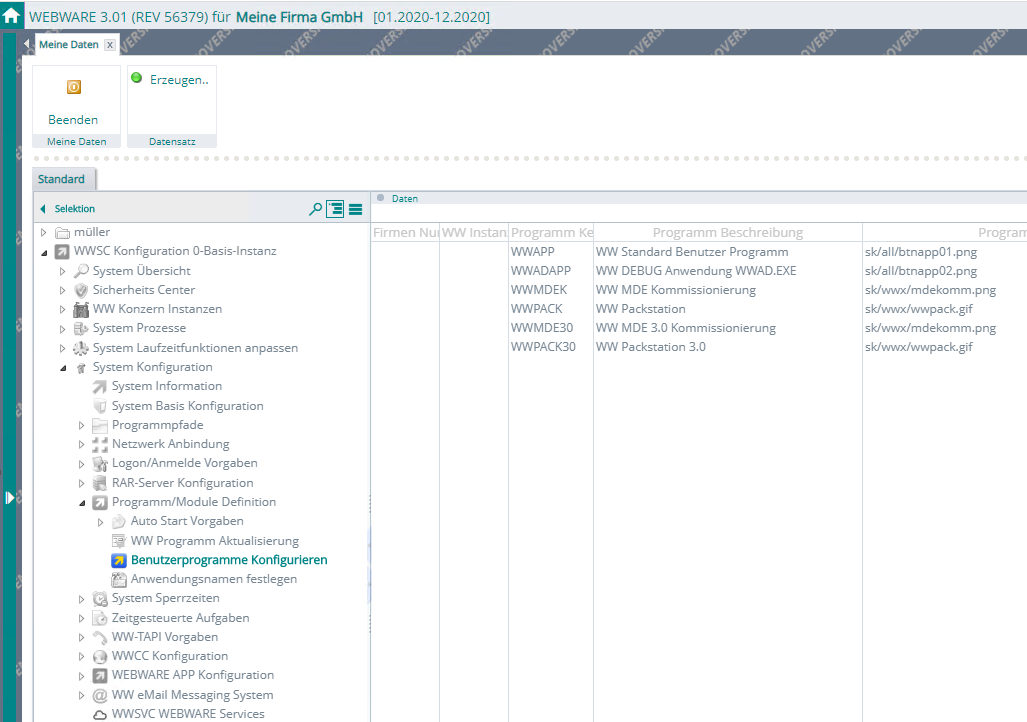Click the WW Konzern Instanzen icon
Viewport: 1027px width, 722px height.
point(81,309)
